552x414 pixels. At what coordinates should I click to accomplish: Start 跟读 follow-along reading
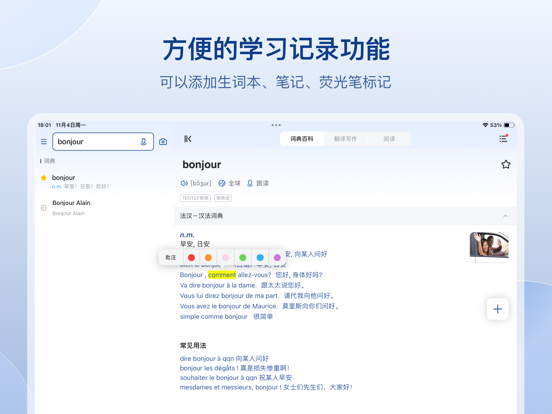(258, 183)
